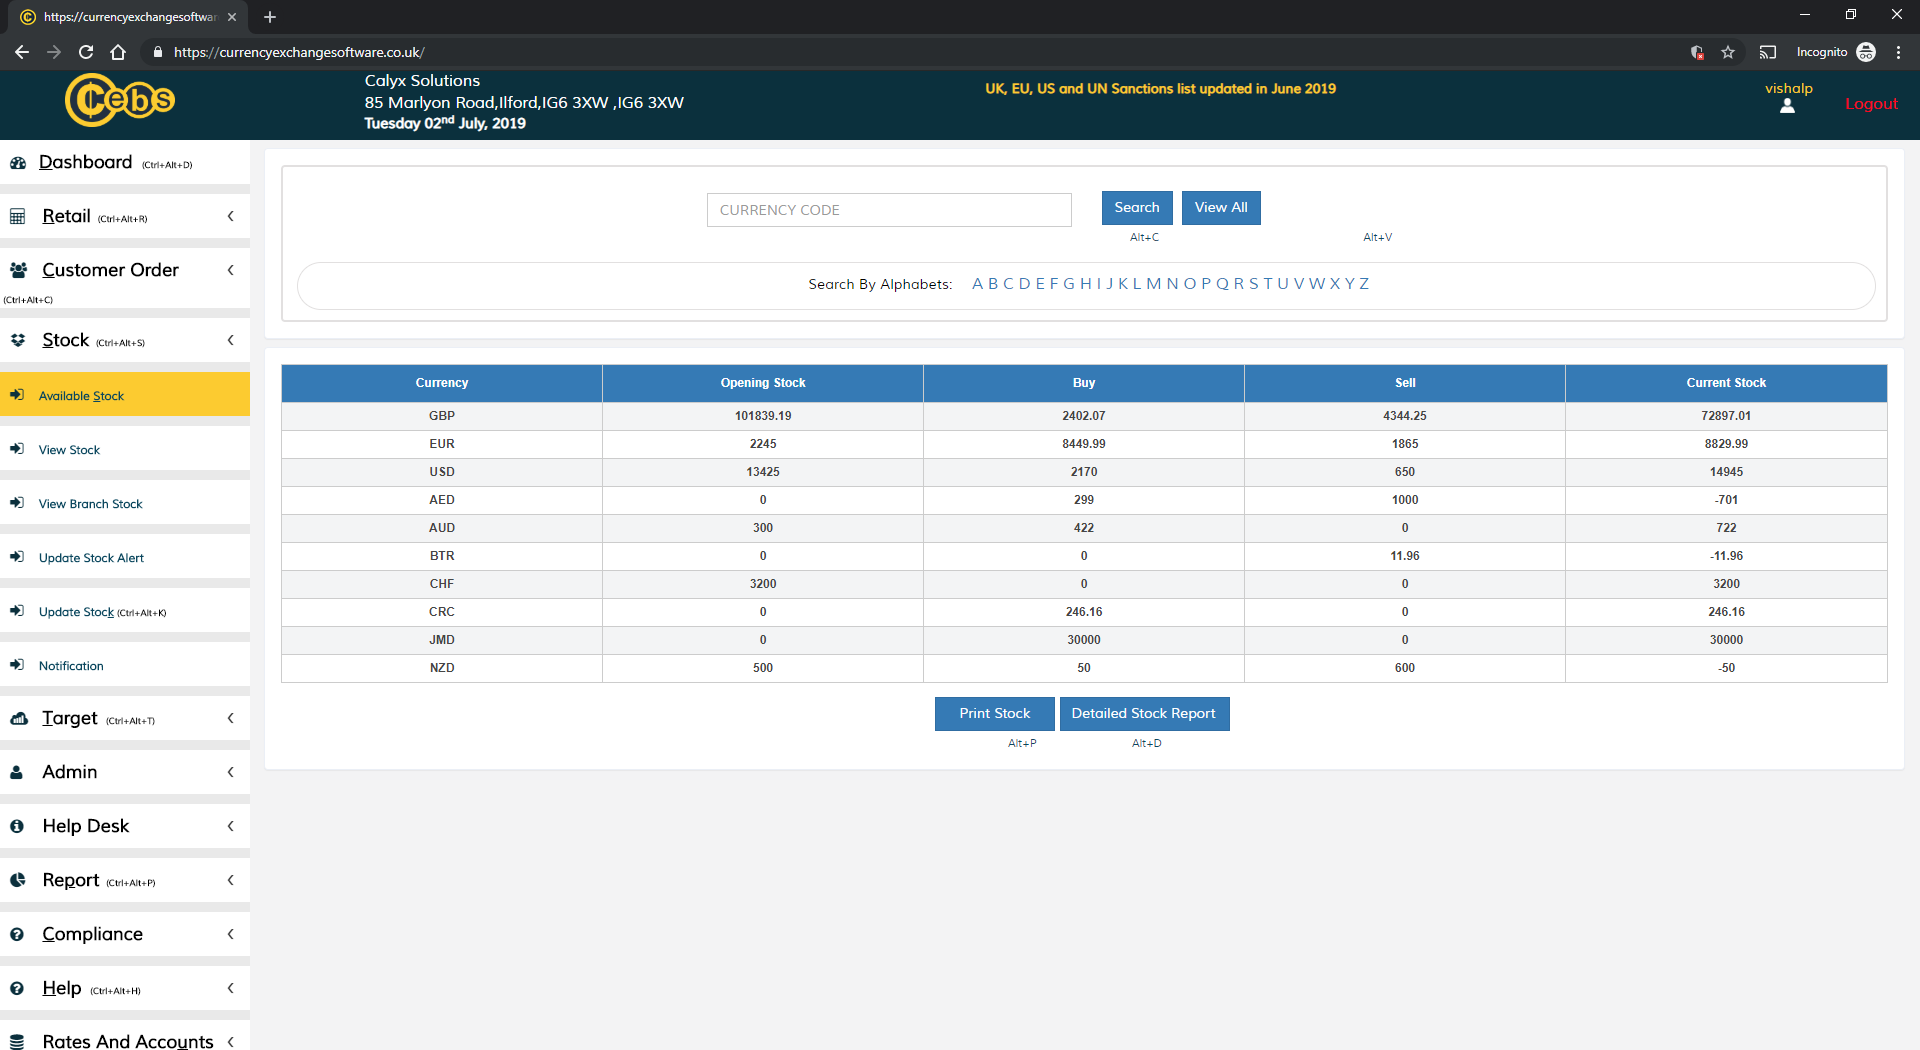Open View Branch Stock menu item
This screenshot has height=1050, width=1920.
[90, 504]
